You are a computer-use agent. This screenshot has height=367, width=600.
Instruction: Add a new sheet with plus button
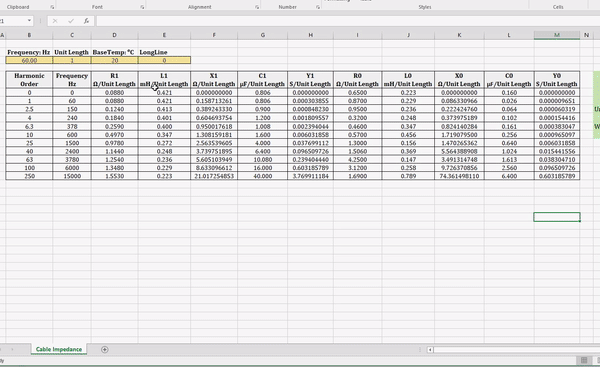click(x=104, y=349)
